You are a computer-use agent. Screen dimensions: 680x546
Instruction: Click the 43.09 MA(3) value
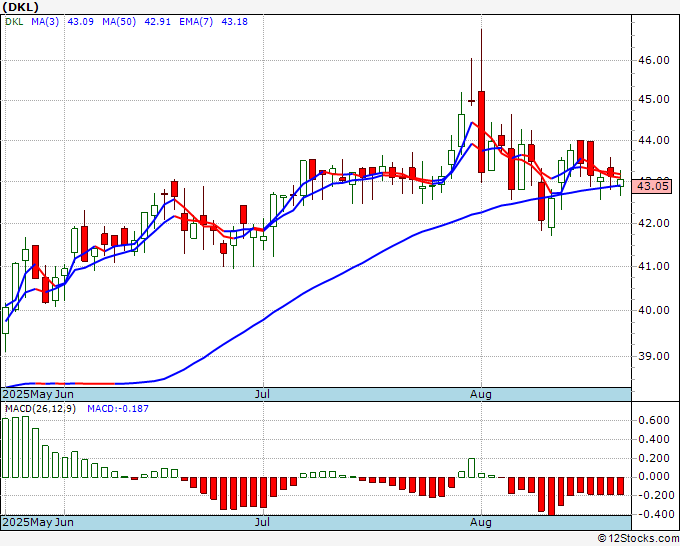pos(81,22)
